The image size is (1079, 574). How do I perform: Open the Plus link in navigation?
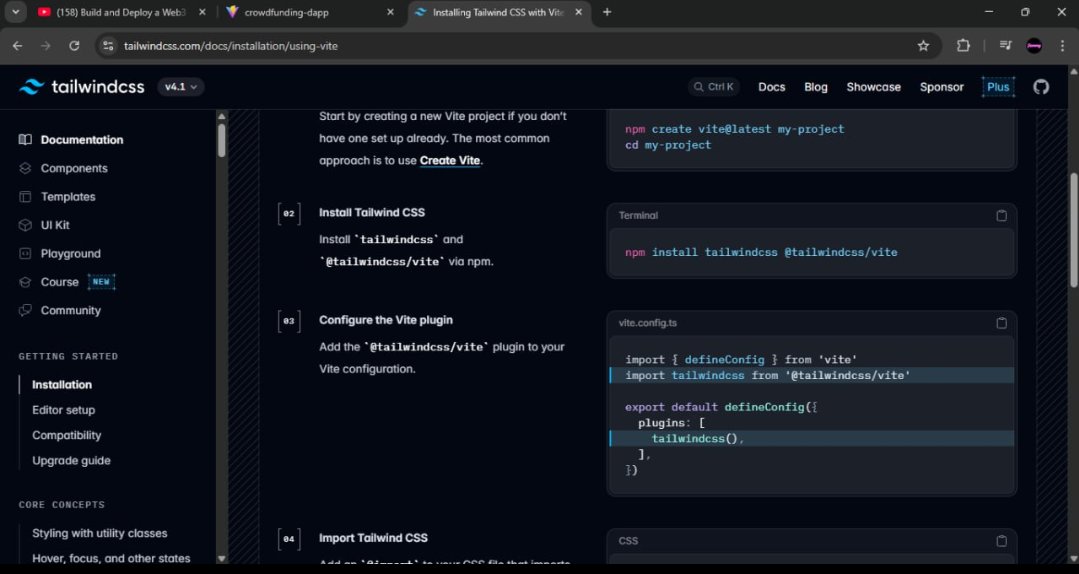[998, 87]
